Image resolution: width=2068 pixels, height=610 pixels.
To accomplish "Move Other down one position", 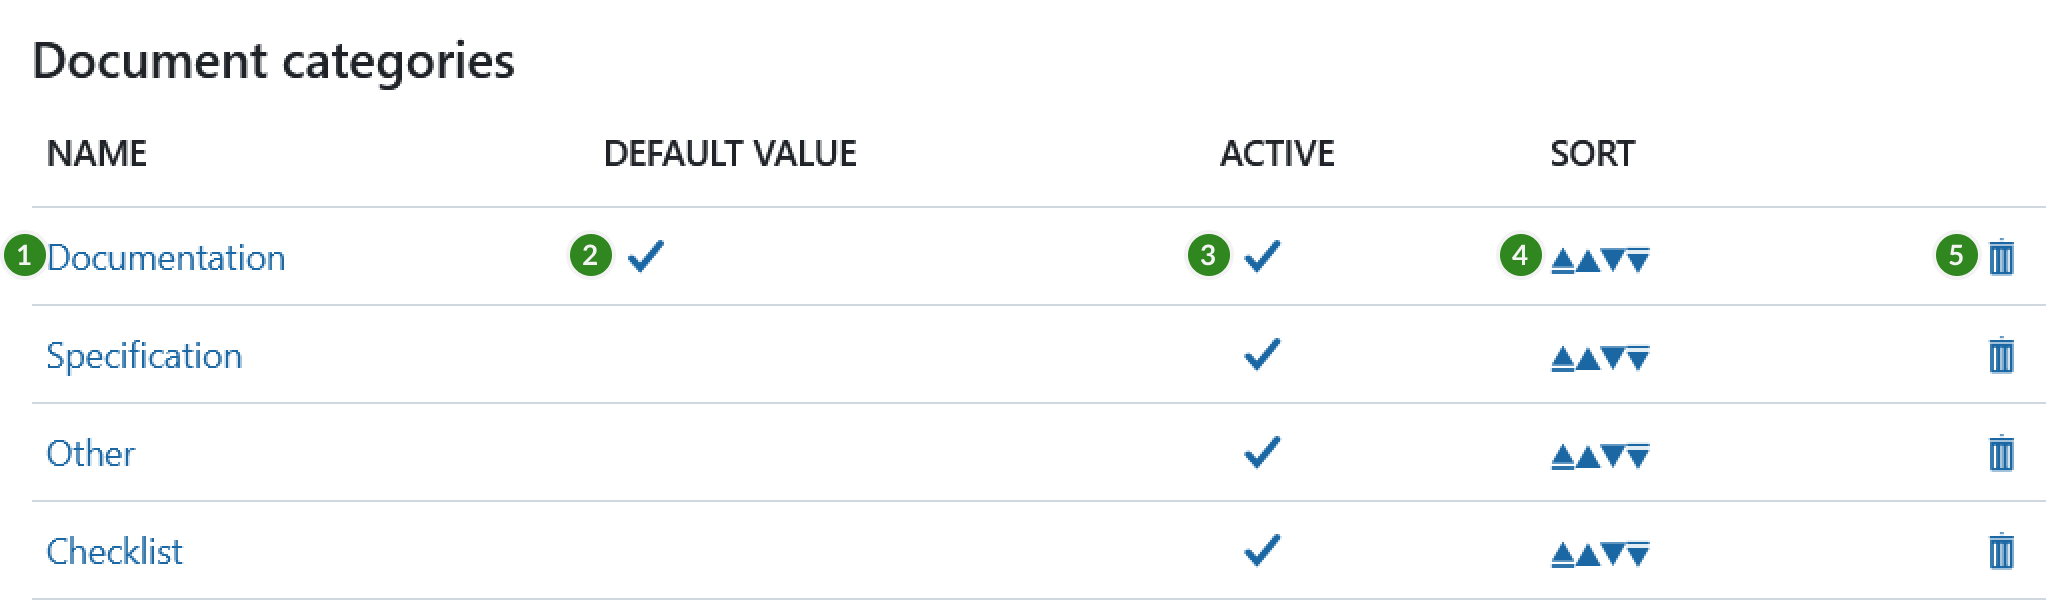I will (x=1612, y=457).
